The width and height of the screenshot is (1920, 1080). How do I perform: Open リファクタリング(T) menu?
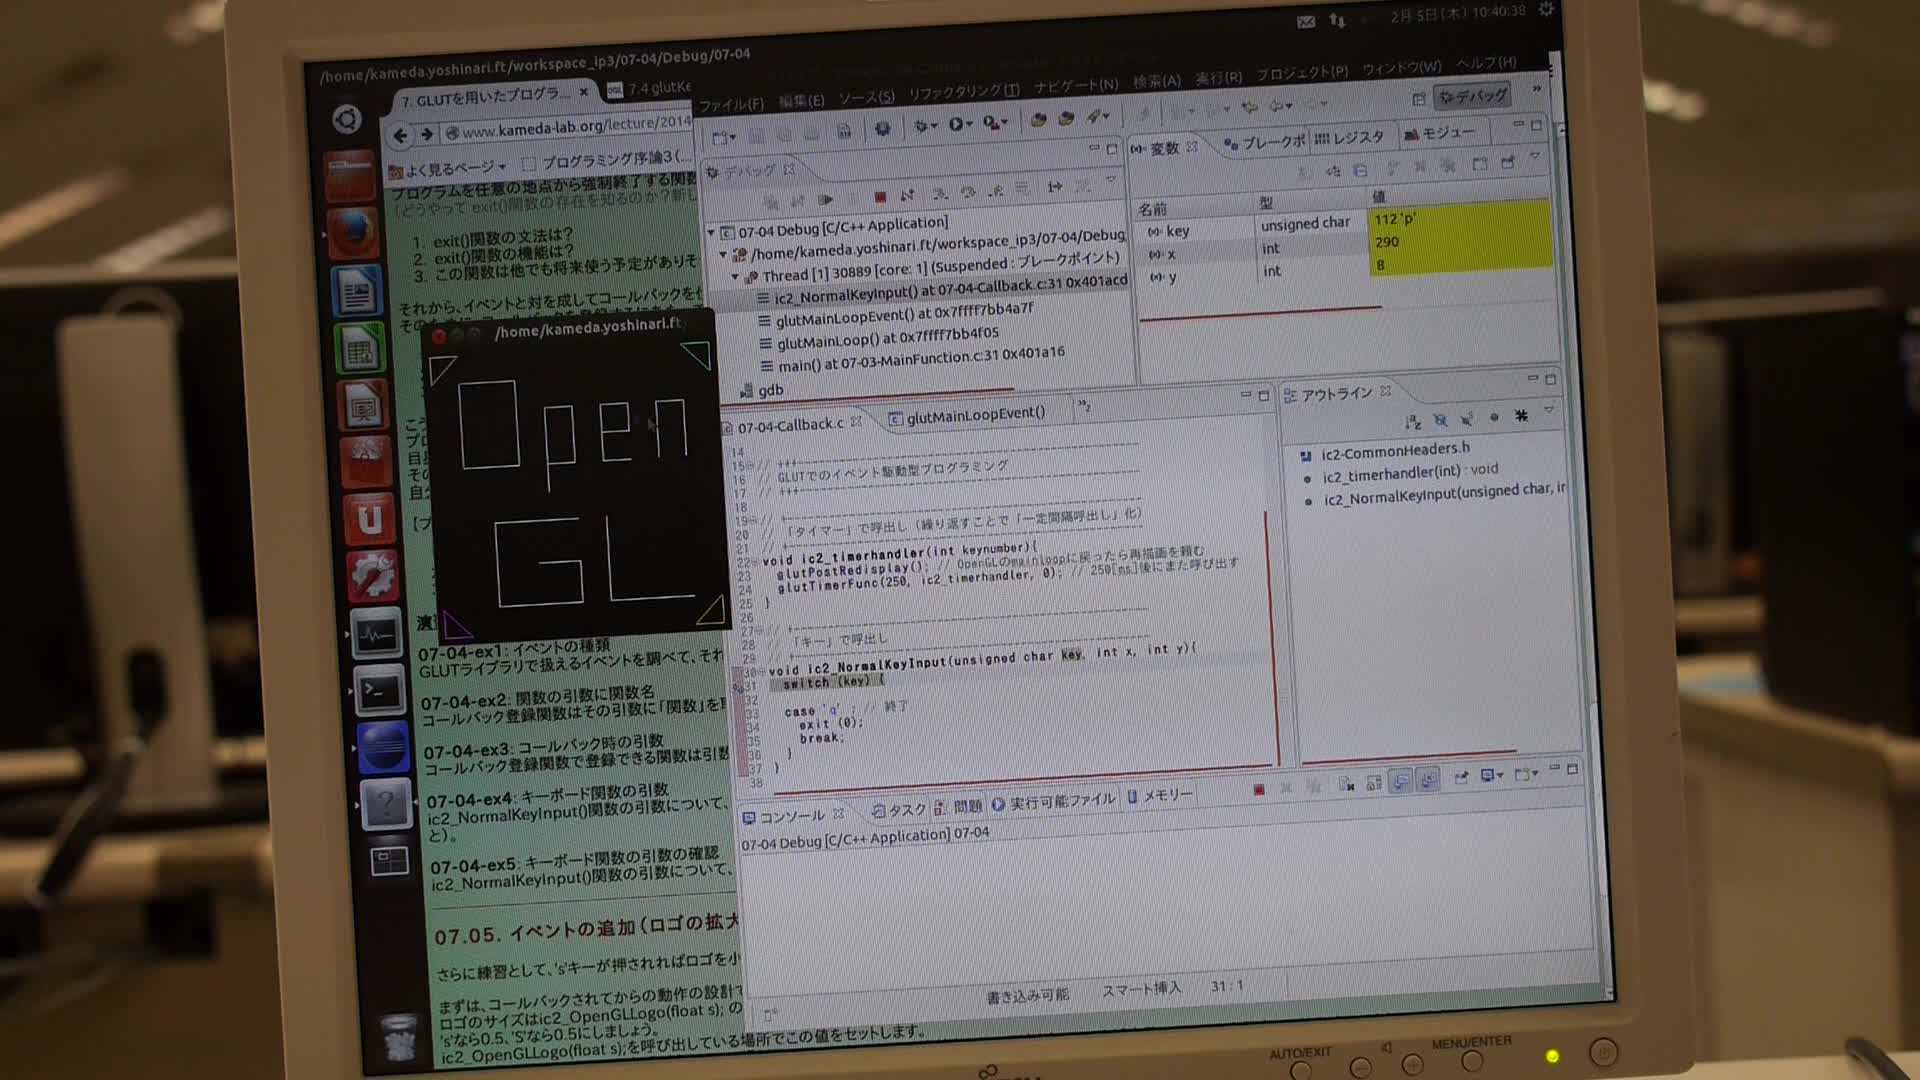[x=964, y=91]
